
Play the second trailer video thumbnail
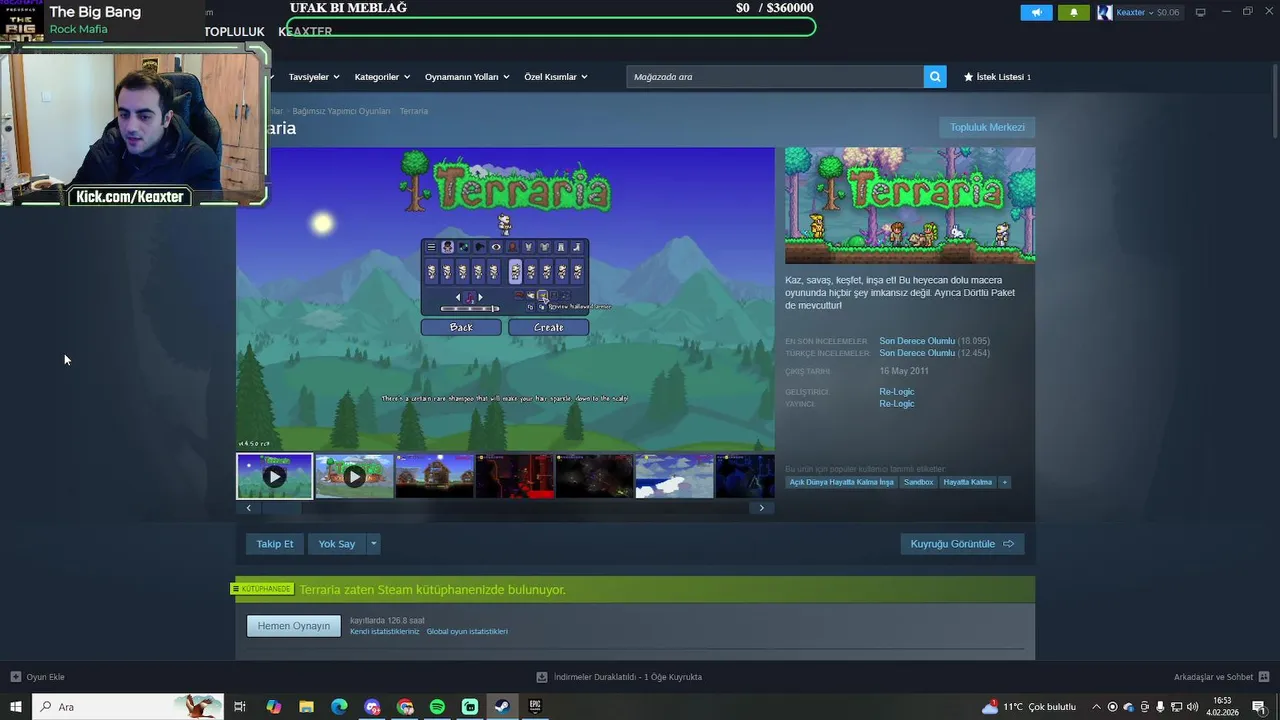click(354, 476)
